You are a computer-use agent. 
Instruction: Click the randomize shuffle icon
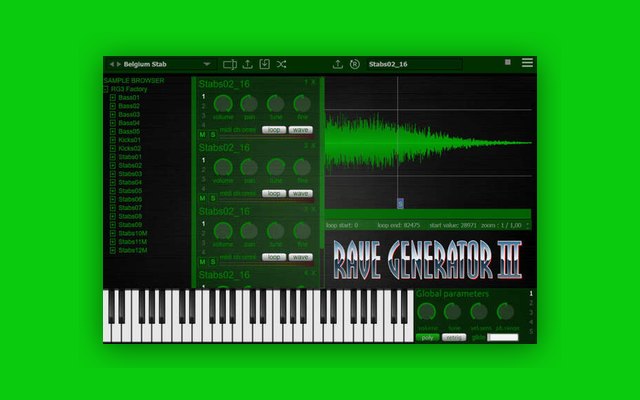point(281,64)
